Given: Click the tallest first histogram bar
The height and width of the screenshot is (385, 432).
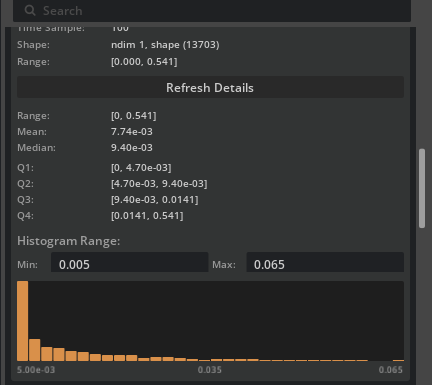Looking at the screenshot, I should (x=23, y=321).
